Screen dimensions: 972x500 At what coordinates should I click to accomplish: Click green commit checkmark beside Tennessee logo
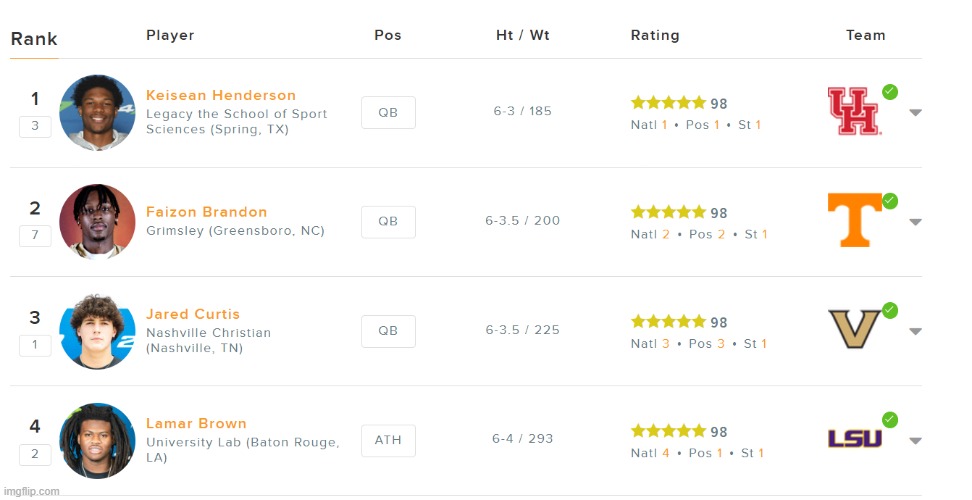[889, 201]
